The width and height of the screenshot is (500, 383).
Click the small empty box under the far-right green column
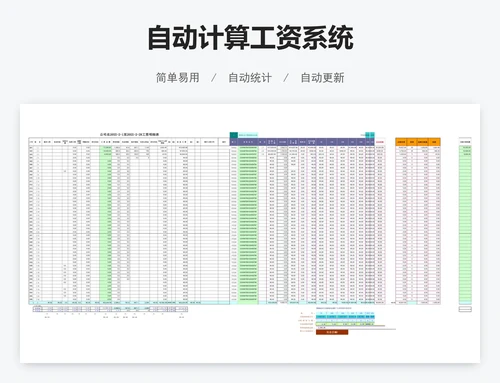(x=465, y=309)
